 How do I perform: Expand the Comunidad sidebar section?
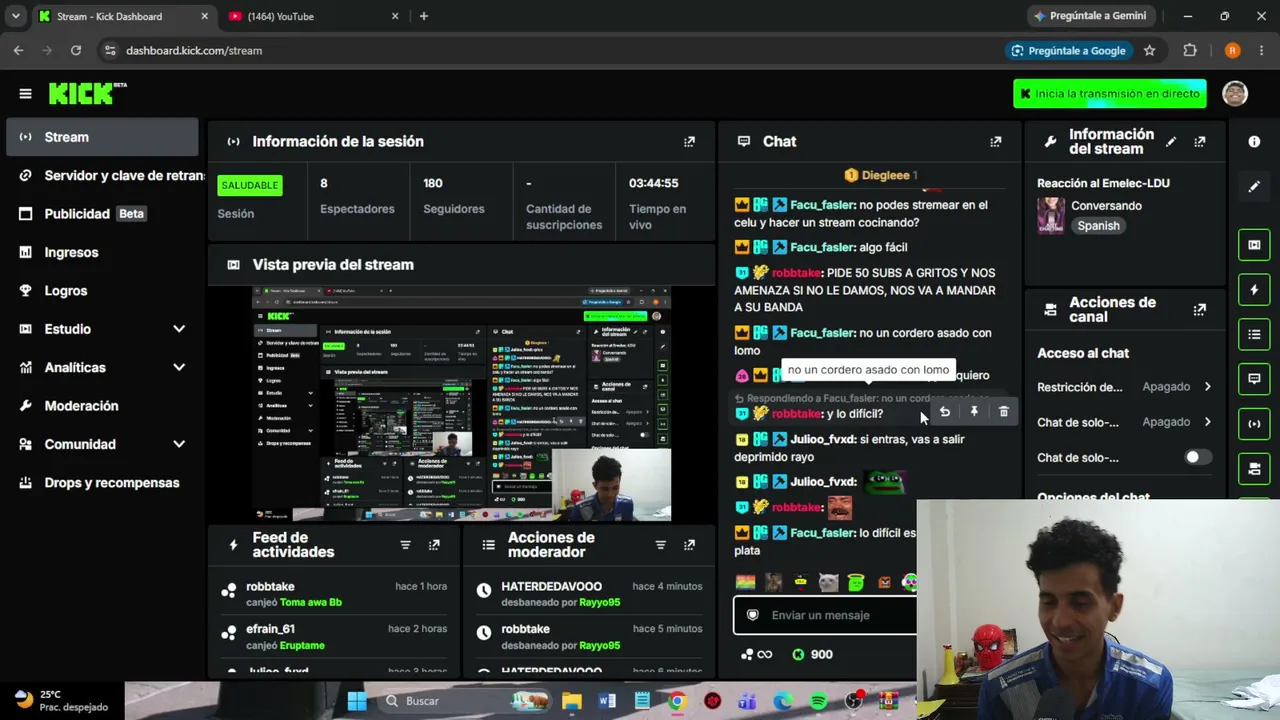pyautogui.click(x=179, y=444)
